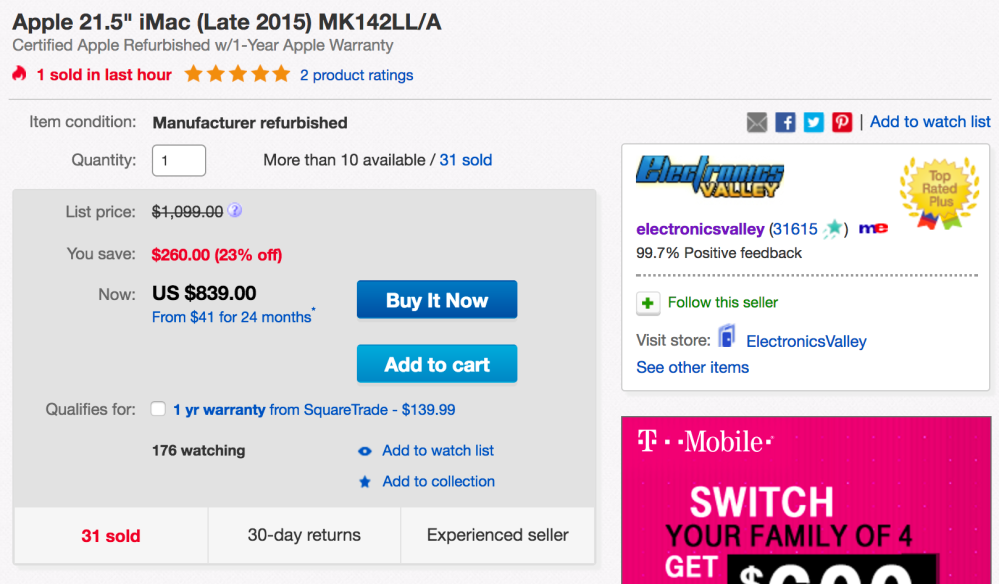This screenshot has height=584, width=999.
Task: Click the green plus follow seller icon
Action: (648, 303)
